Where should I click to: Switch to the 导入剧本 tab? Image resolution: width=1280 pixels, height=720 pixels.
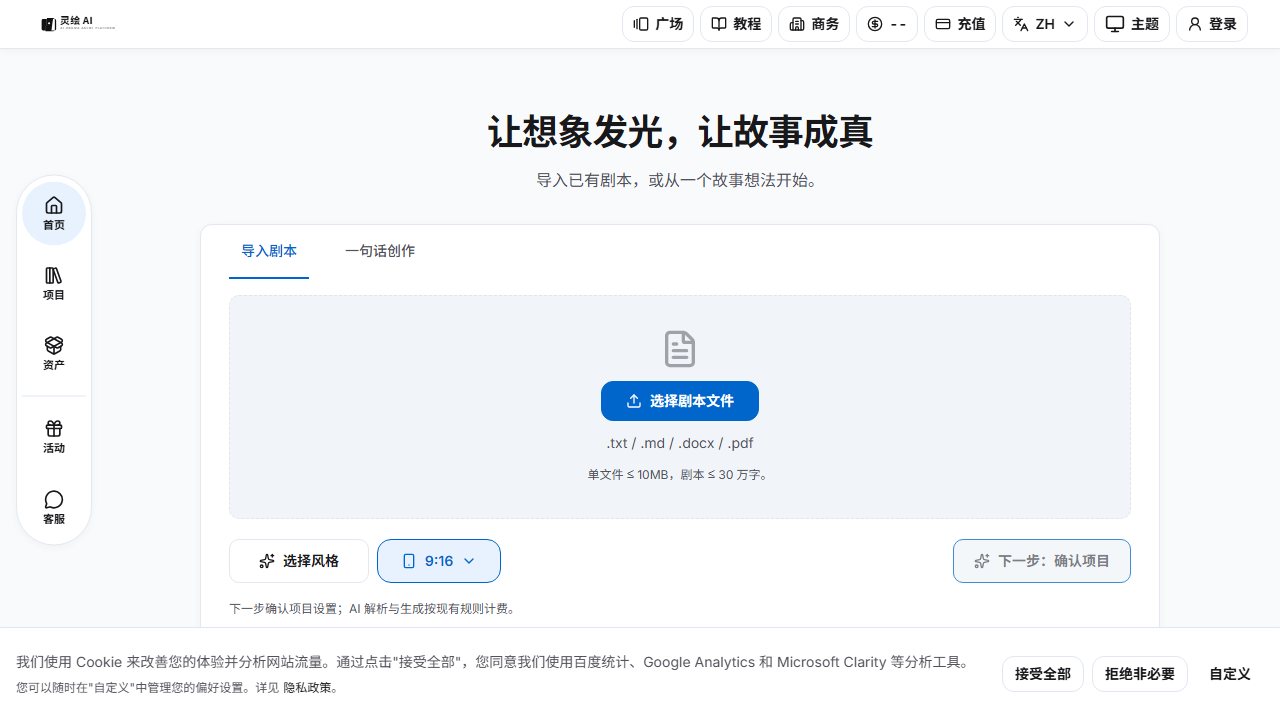pos(269,251)
